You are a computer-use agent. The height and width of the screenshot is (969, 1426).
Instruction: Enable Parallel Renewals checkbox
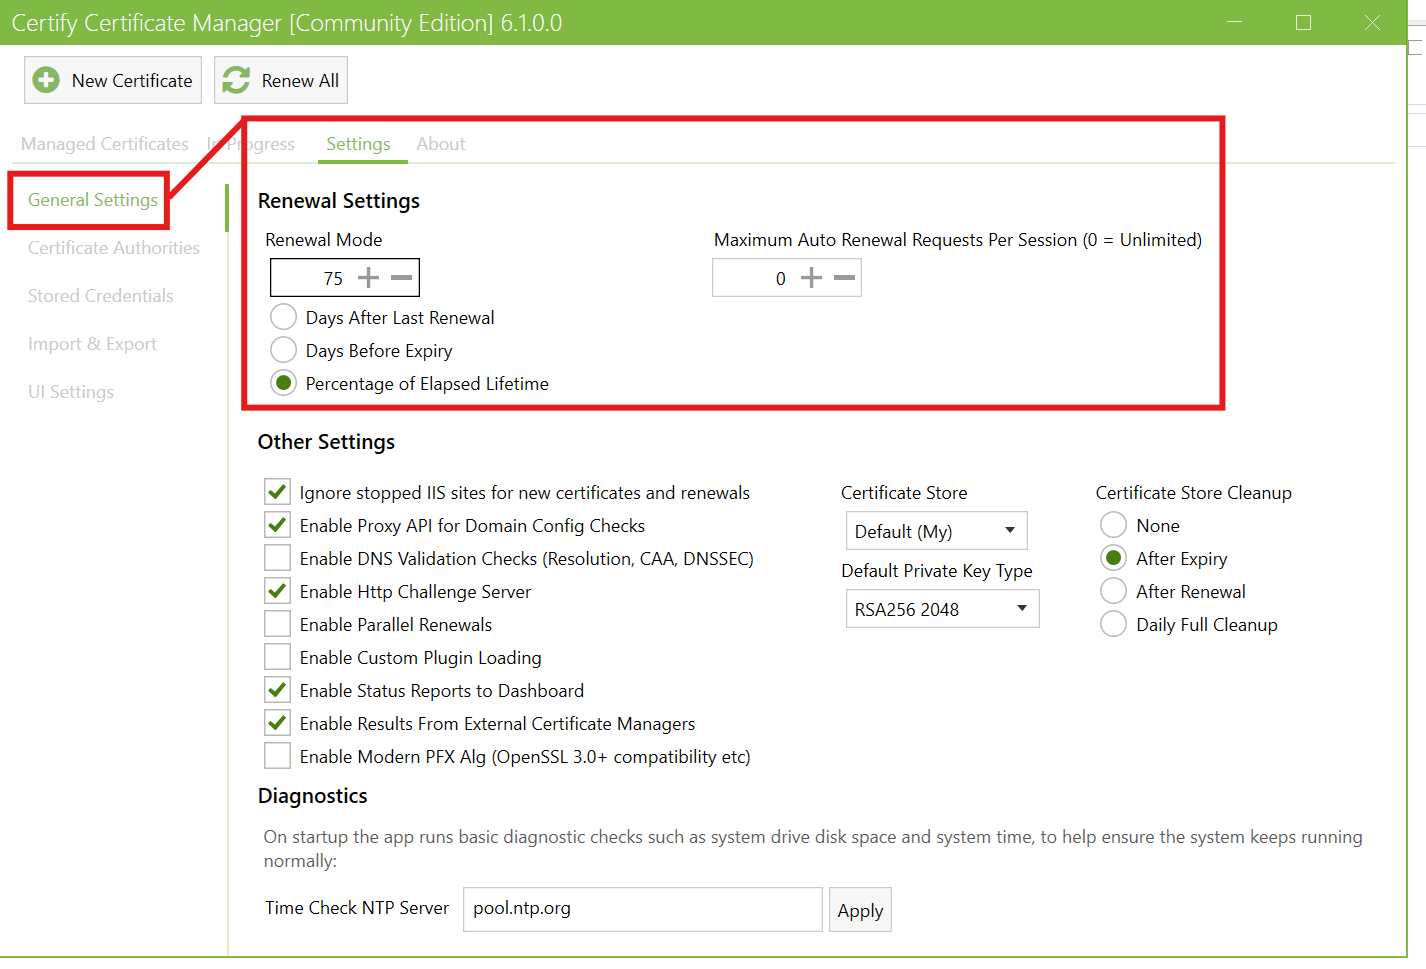(278, 624)
